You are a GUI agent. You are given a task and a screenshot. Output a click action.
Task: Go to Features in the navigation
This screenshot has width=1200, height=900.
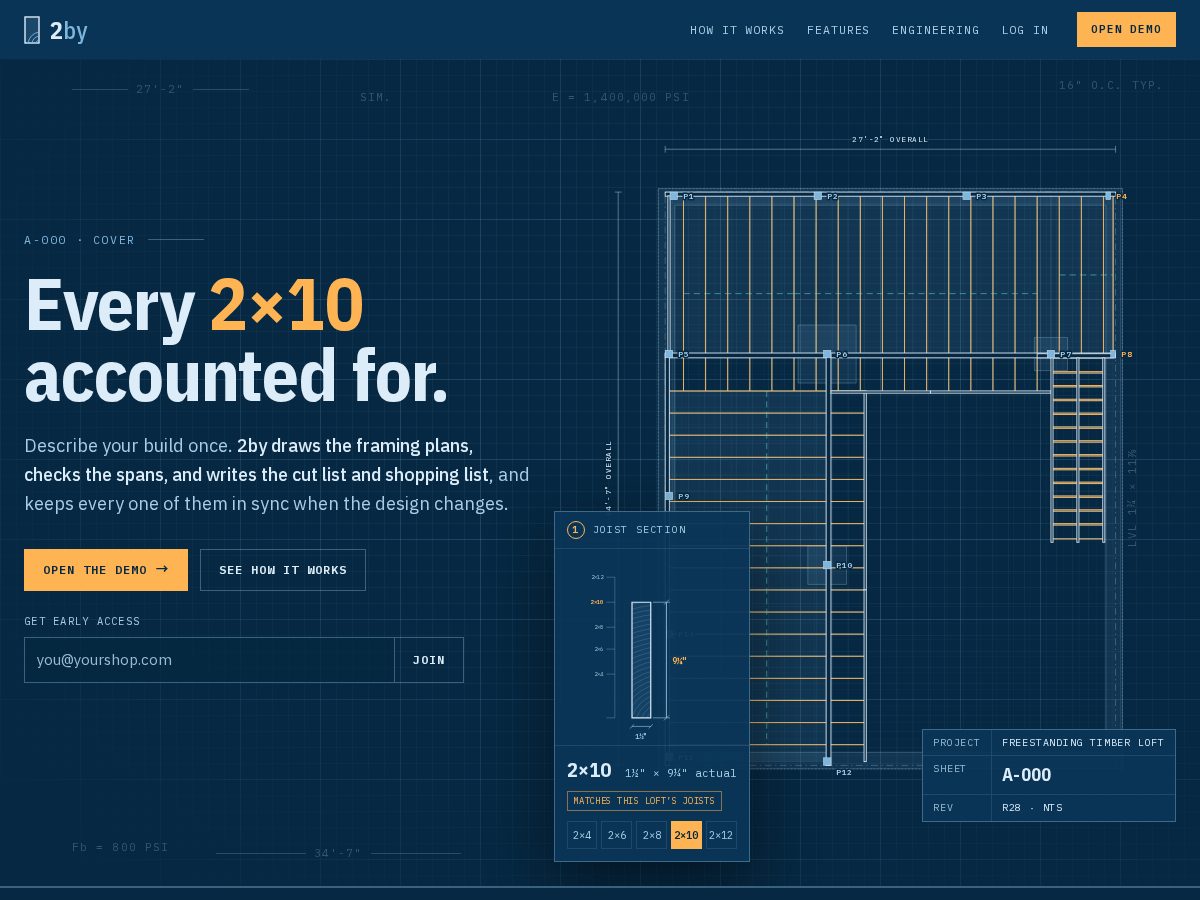tap(838, 30)
